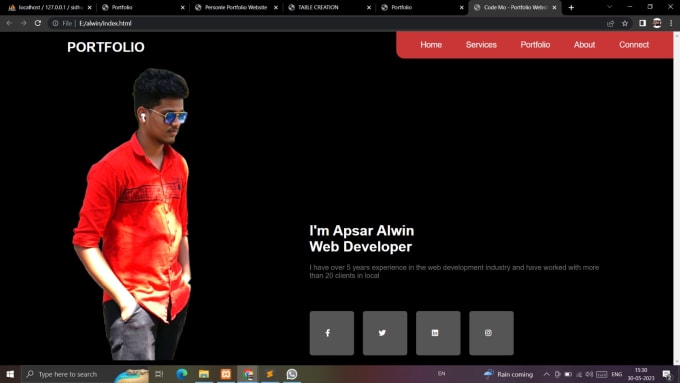Image resolution: width=680 pixels, height=383 pixels.
Task: Open the clock and date flyout
Action: pyautogui.click(x=641, y=374)
